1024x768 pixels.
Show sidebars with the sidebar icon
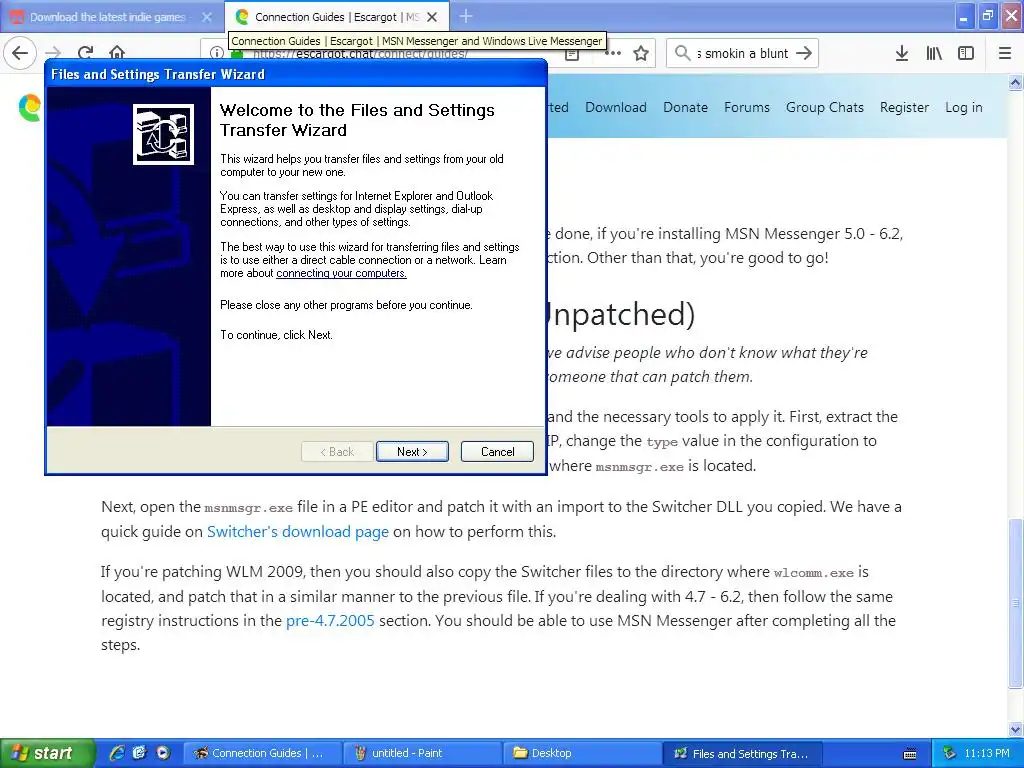(x=966, y=54)
